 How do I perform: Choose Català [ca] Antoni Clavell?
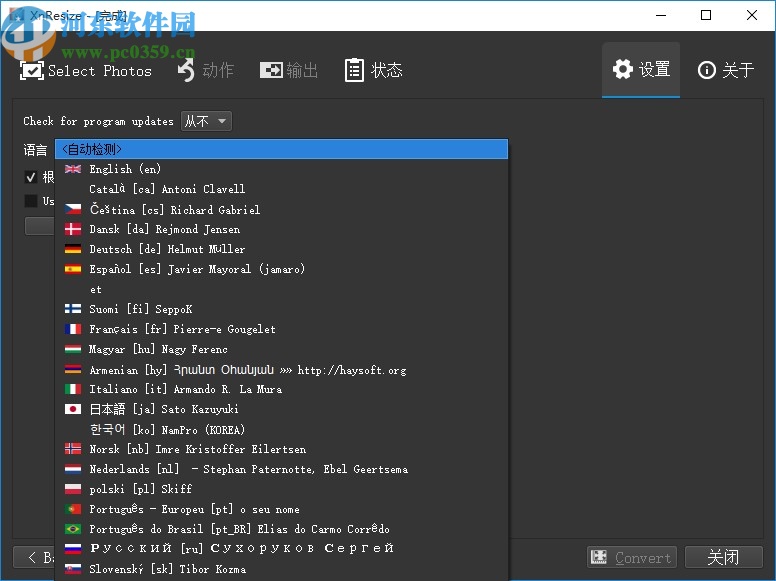click(x=281, y=189)
